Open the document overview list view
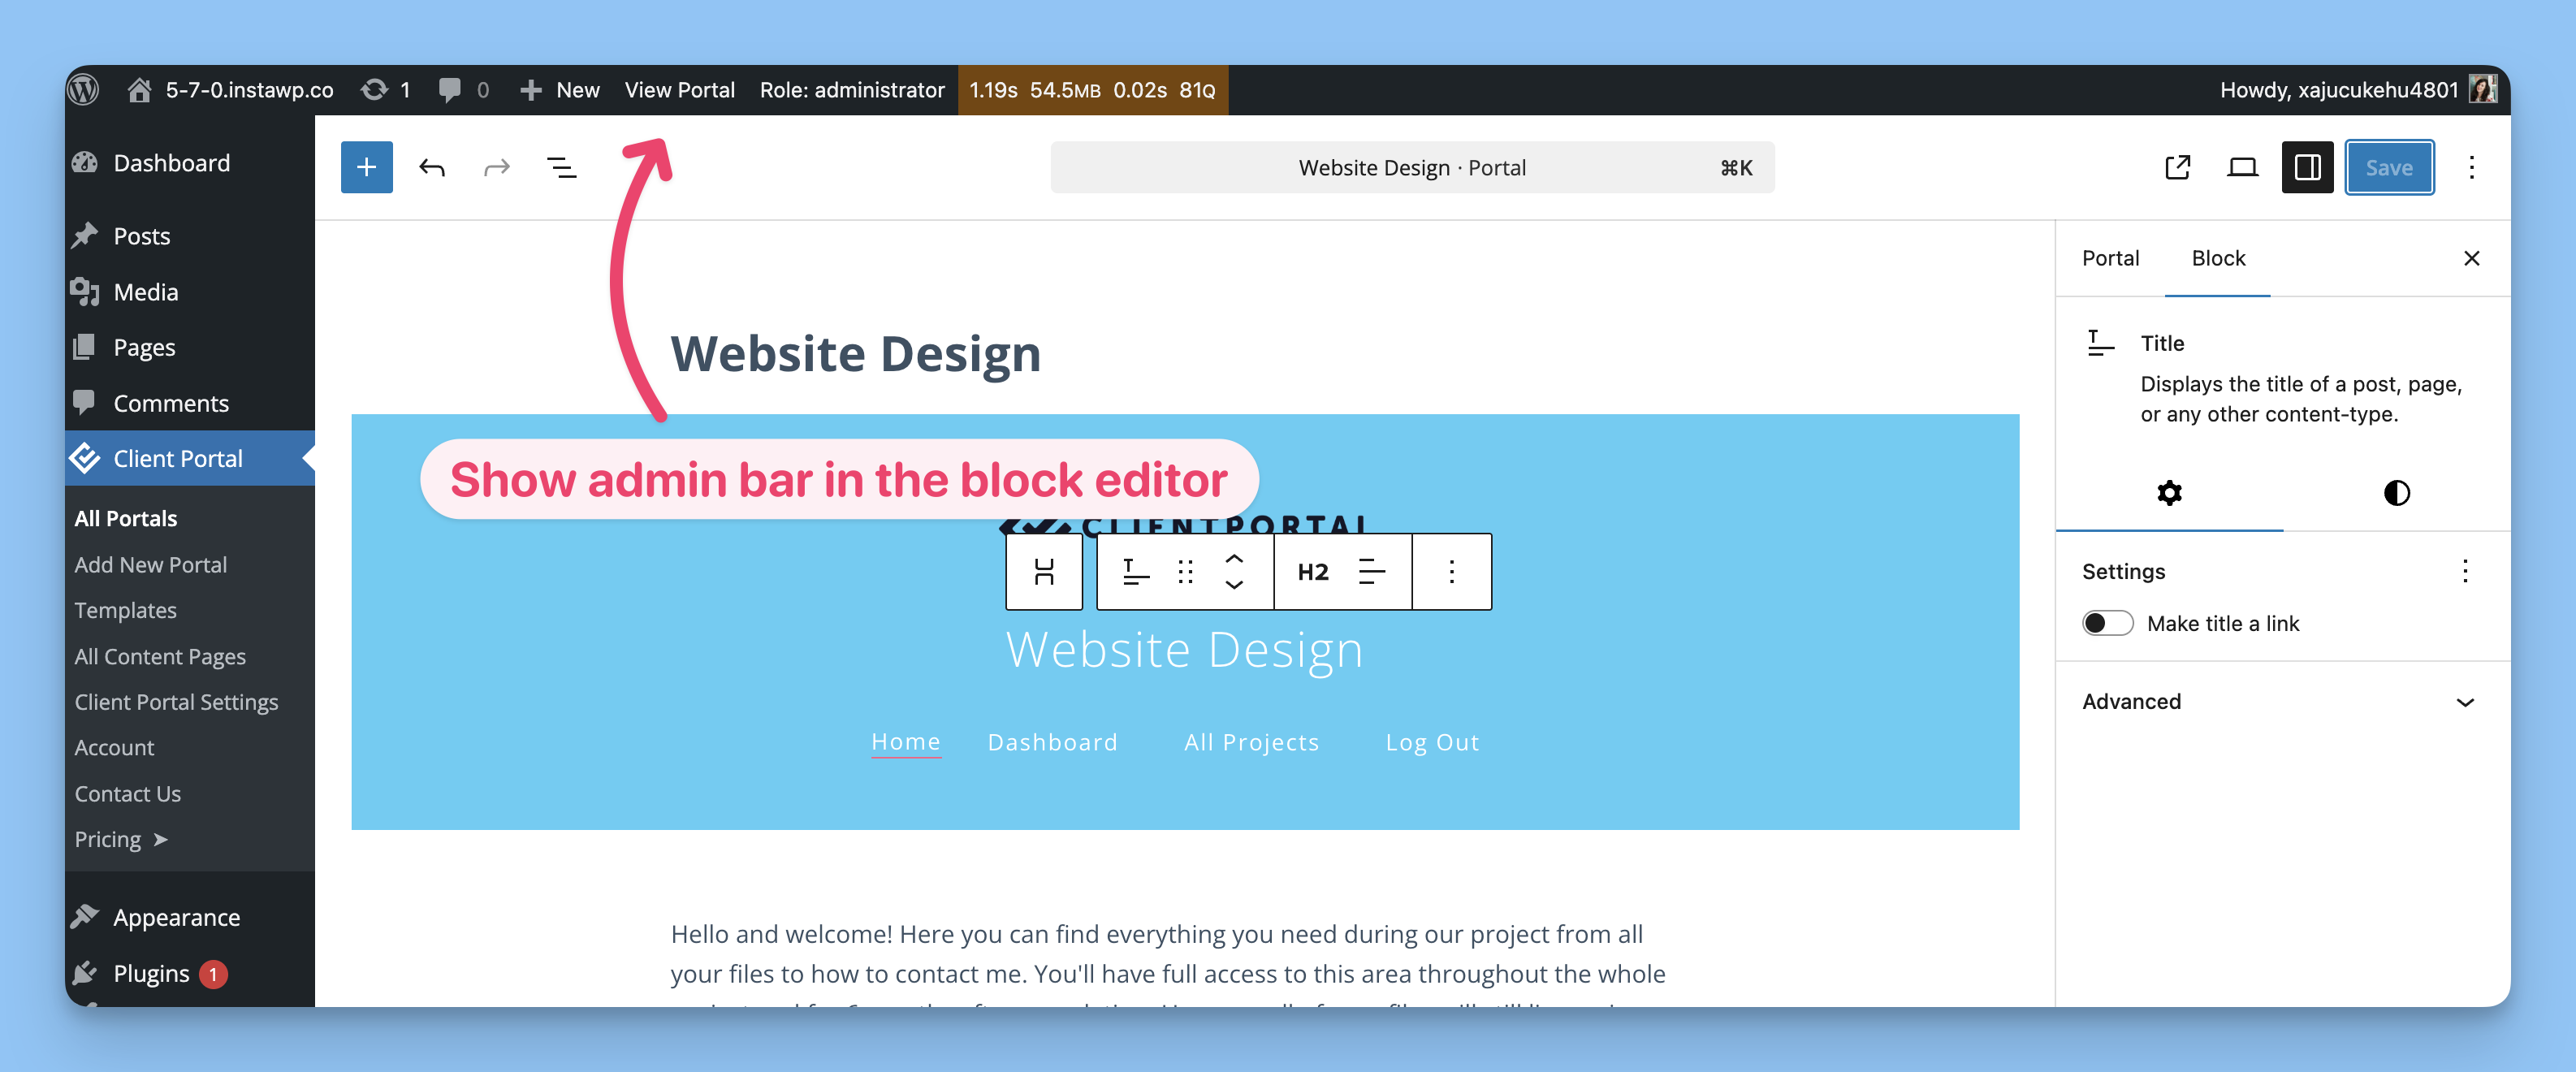 (562, 167)
